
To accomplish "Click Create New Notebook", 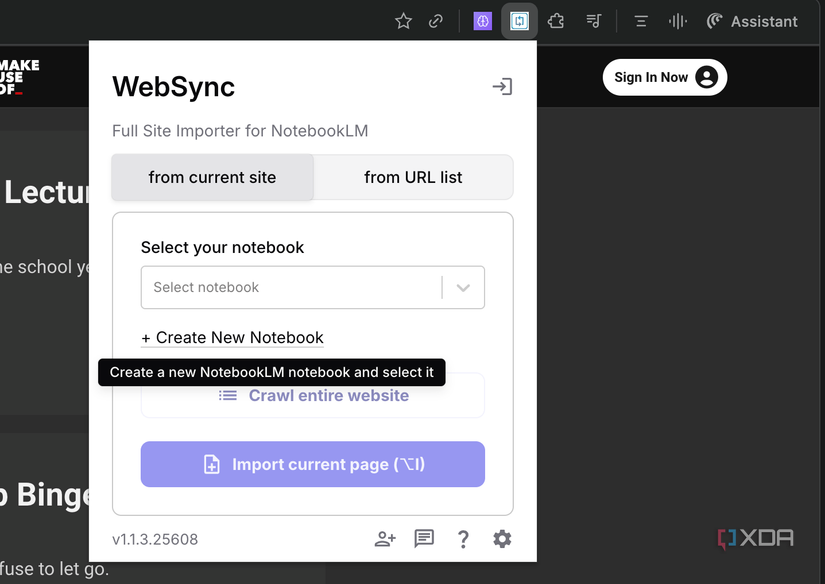I will click(233, 337).
